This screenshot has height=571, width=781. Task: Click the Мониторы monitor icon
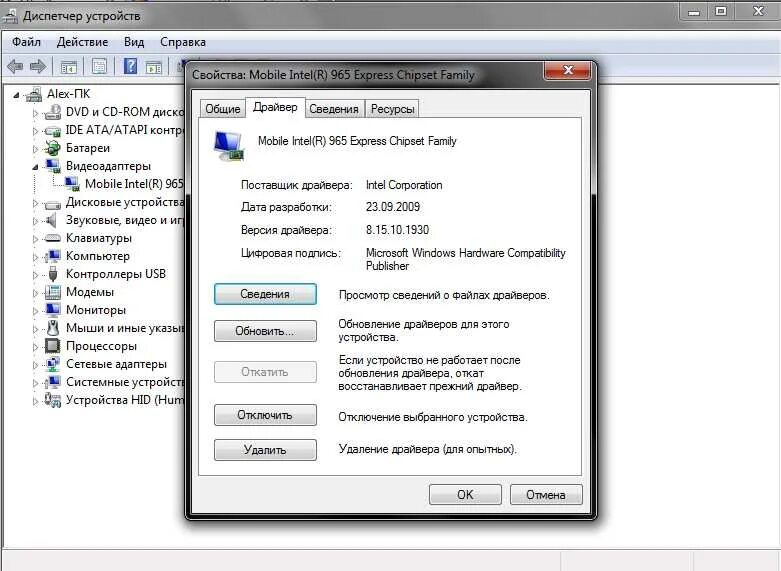[52, 310]
